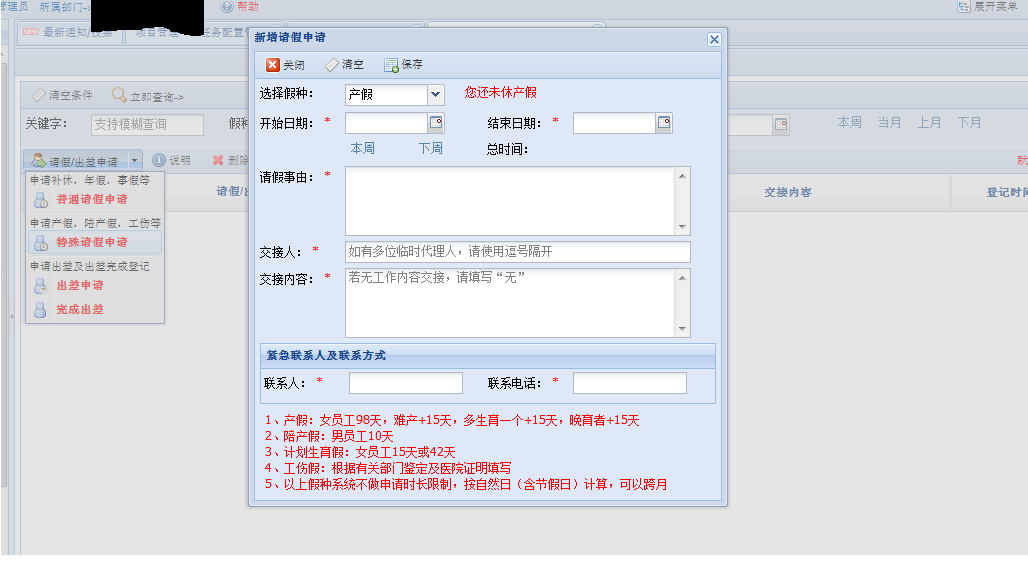
Task: Click the 下周 link under start date
Action: [x=431, y=149]
